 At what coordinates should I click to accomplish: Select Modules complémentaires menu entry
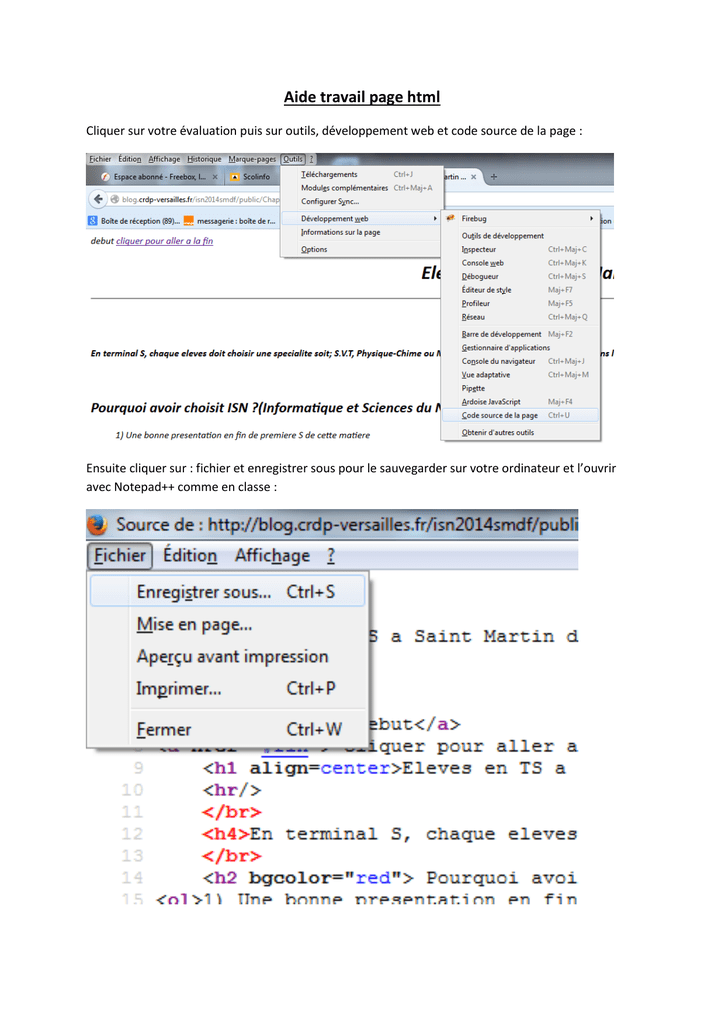tap(361, 188)
